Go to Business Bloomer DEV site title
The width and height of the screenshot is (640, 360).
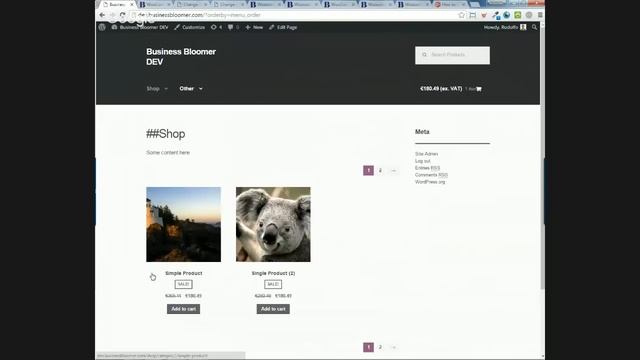pyautogui.click(x=181, y=57)
